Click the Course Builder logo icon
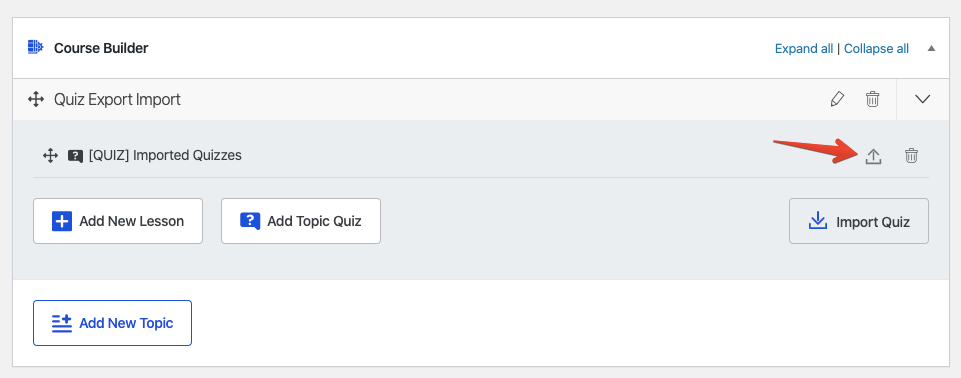961x378 pixels. coord(36,47)
